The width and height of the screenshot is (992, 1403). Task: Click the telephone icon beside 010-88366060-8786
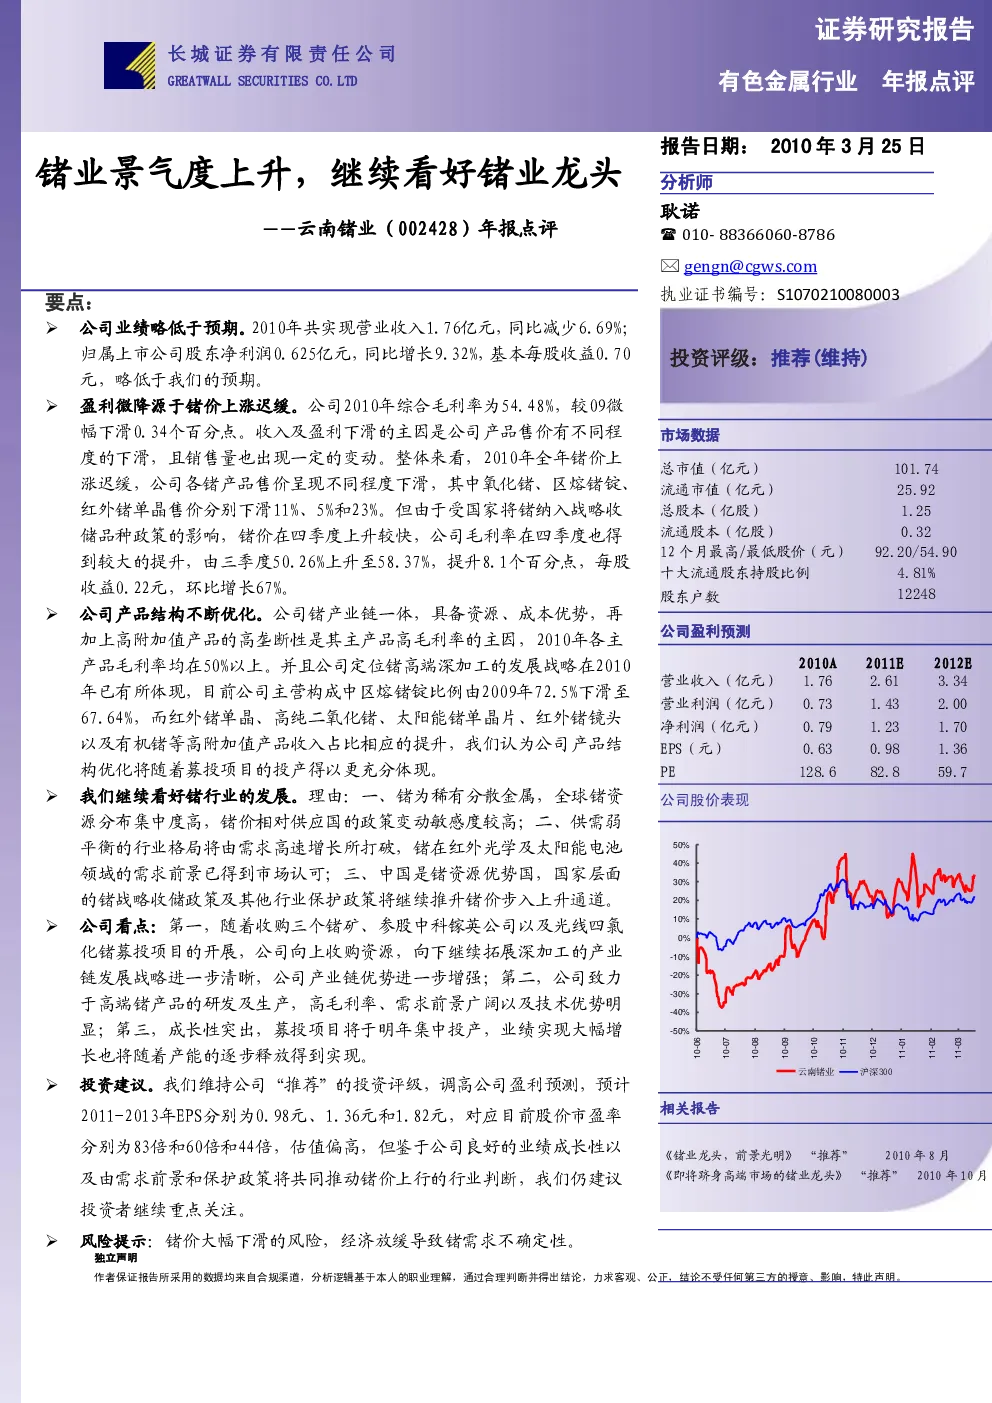click(668, 235)
